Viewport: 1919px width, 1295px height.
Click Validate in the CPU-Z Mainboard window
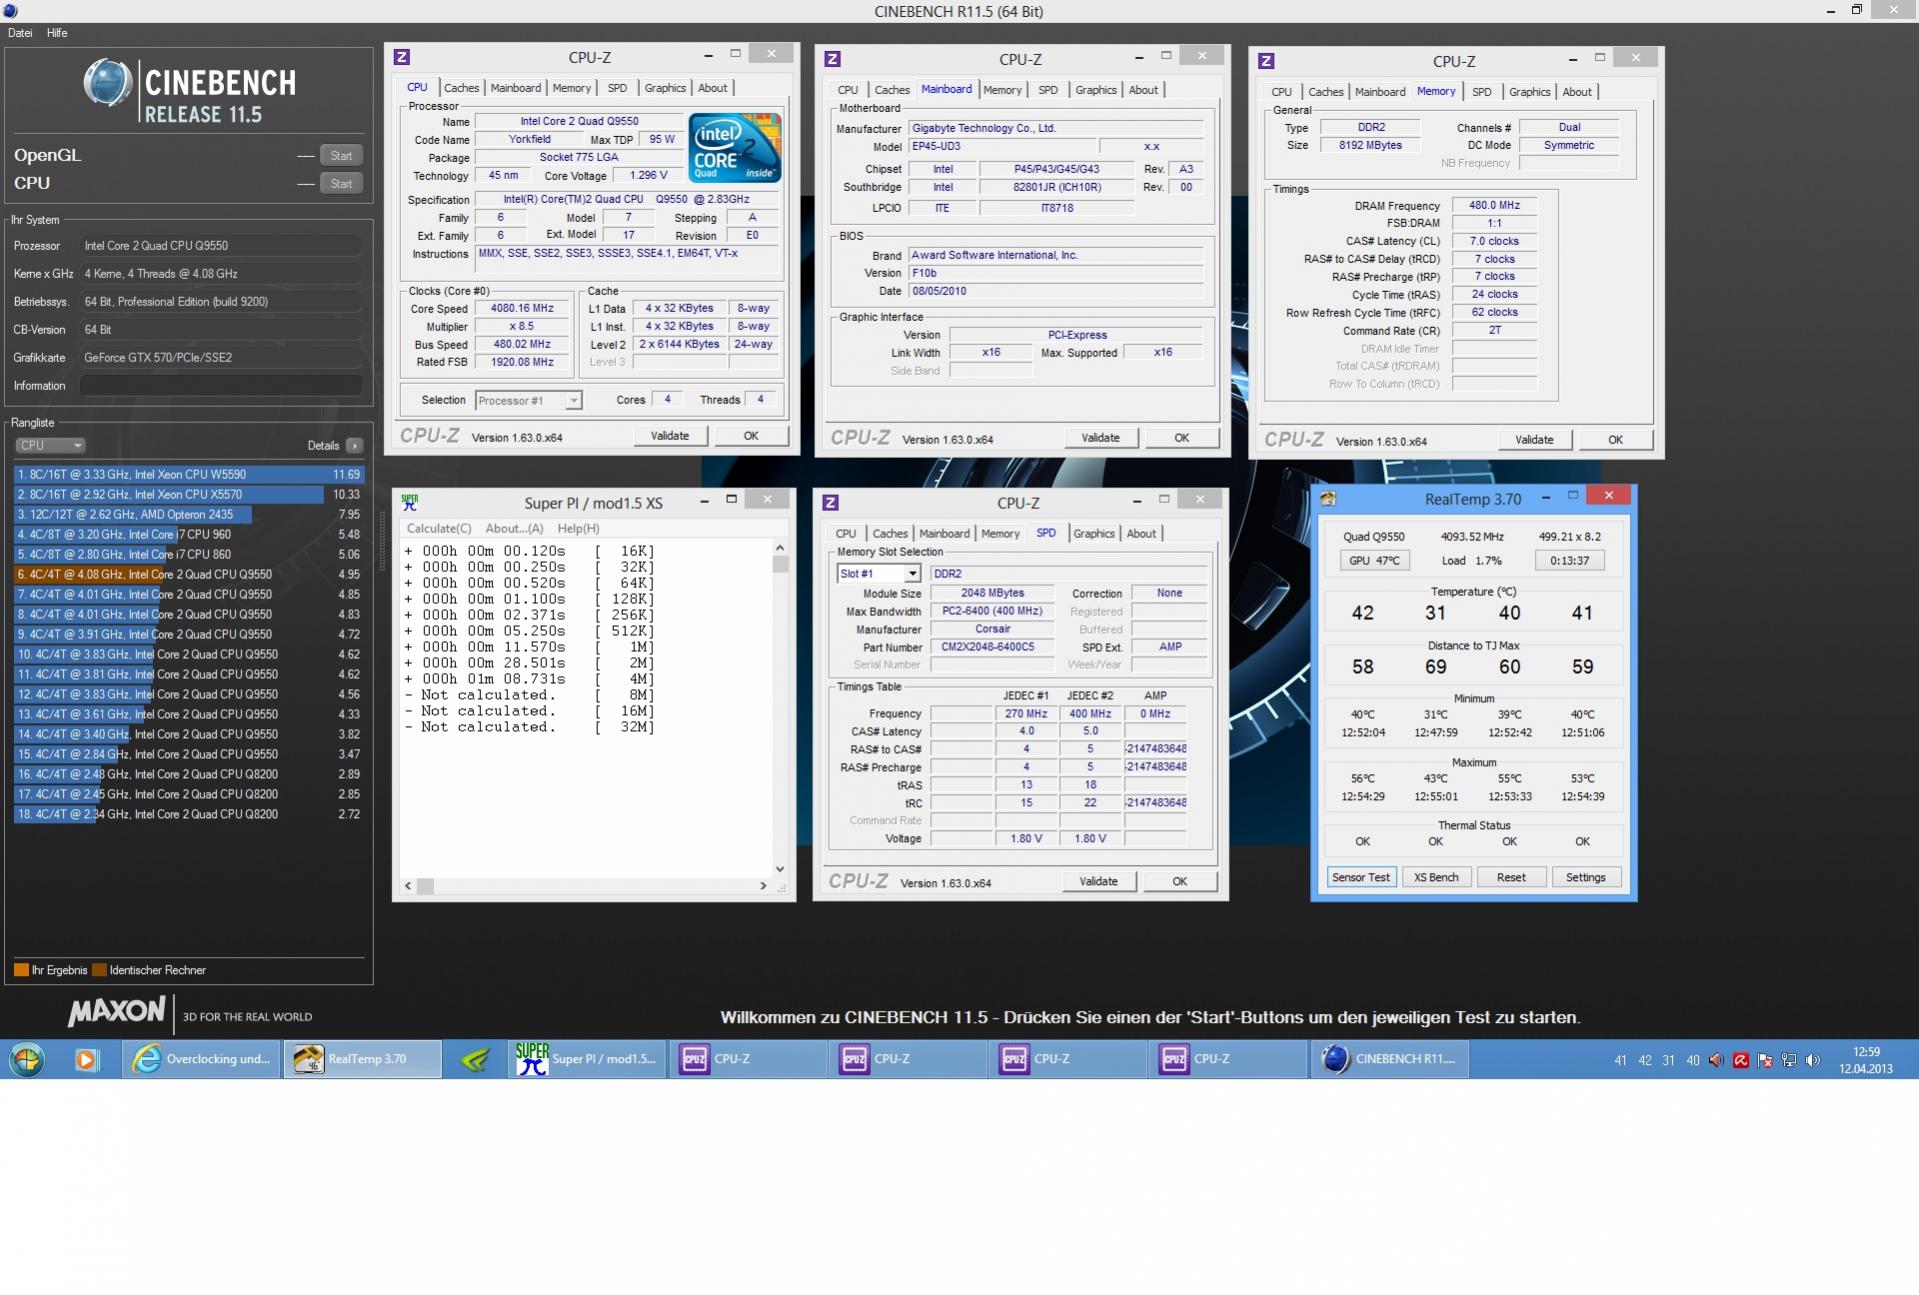1100,438
